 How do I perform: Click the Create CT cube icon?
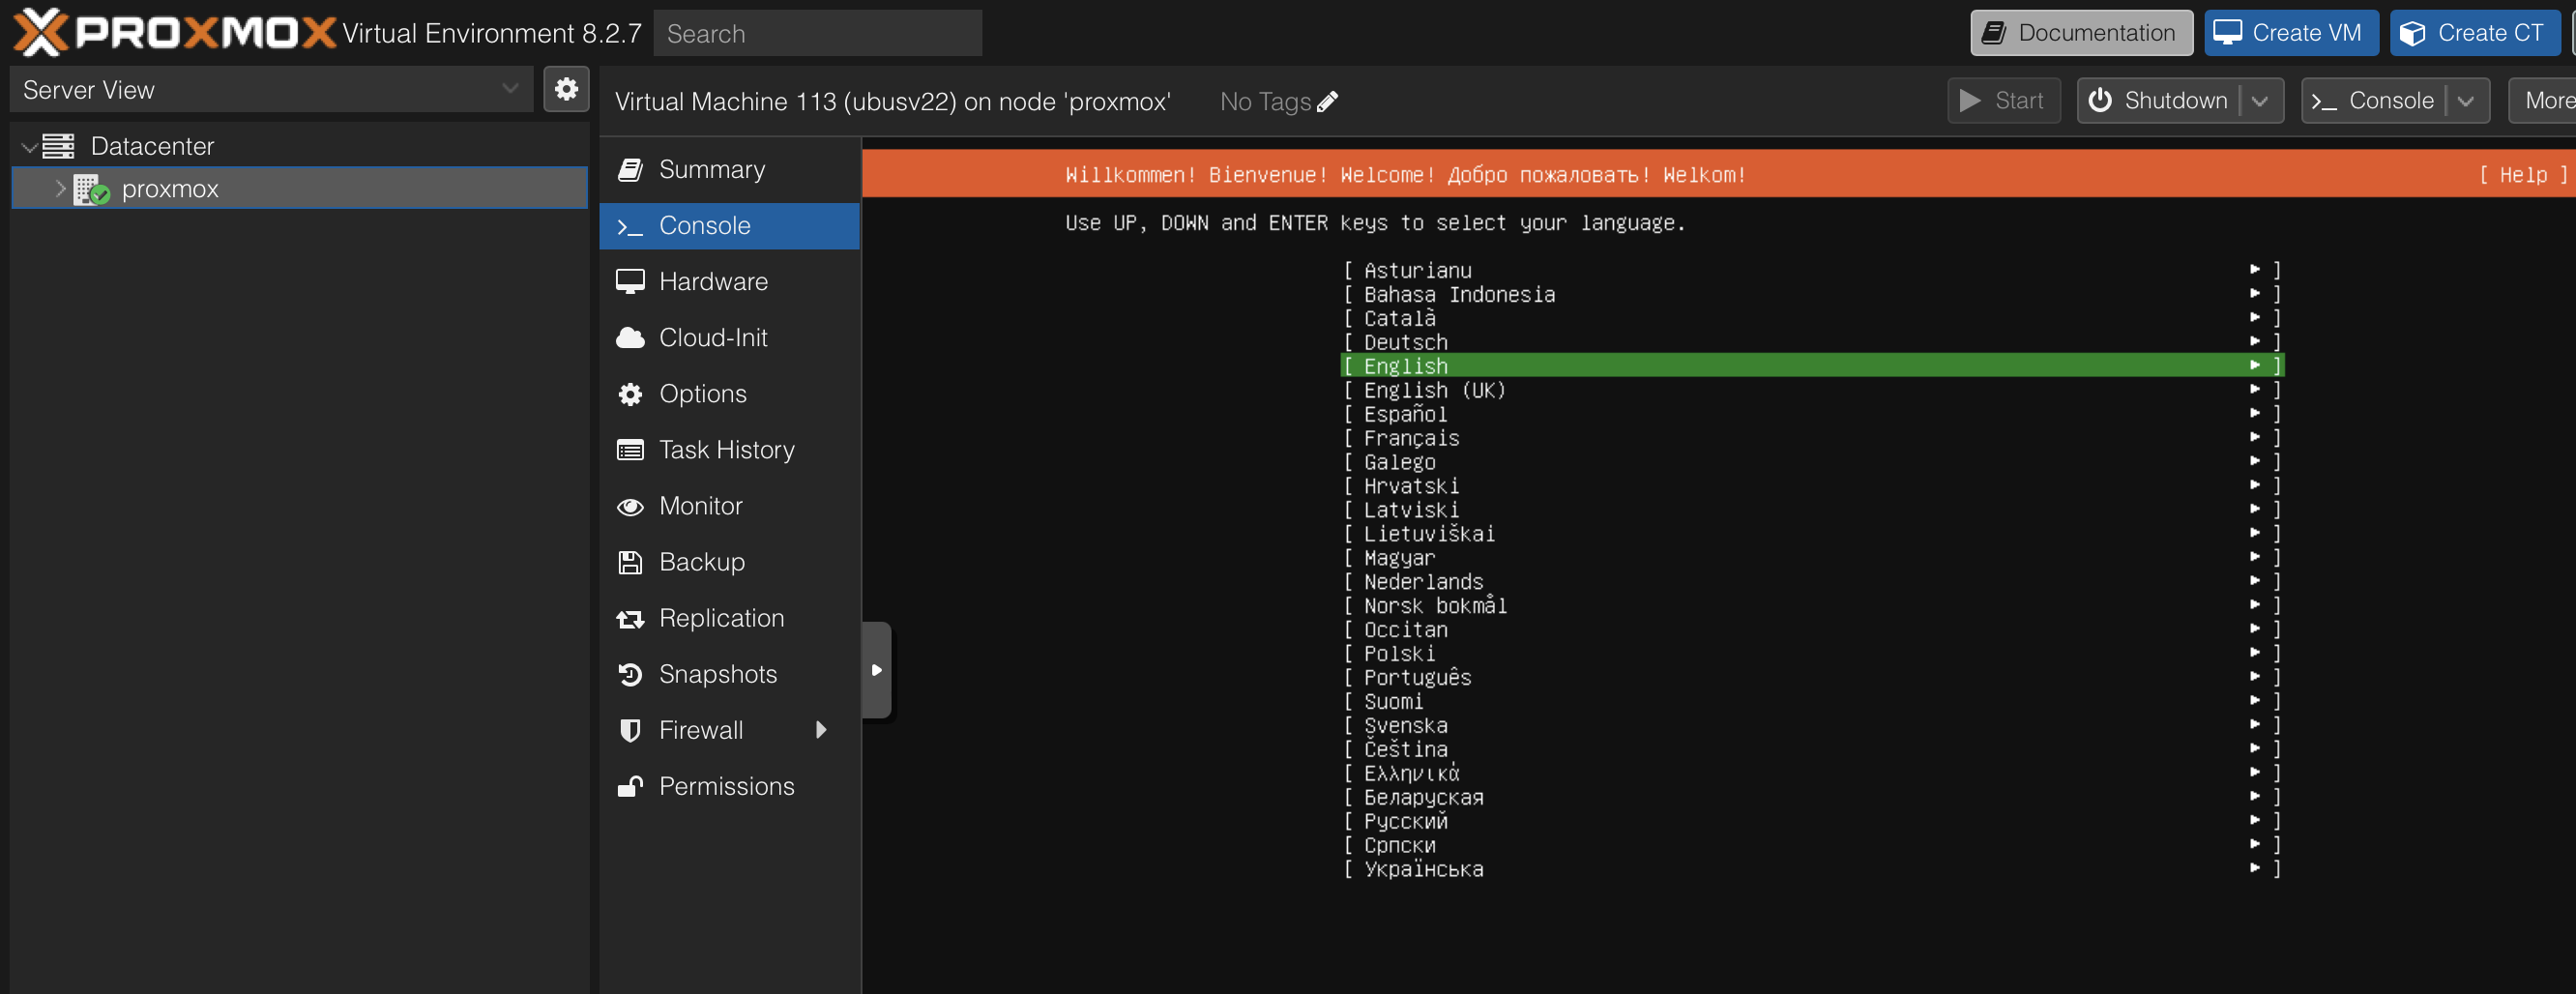point(2412,33)
